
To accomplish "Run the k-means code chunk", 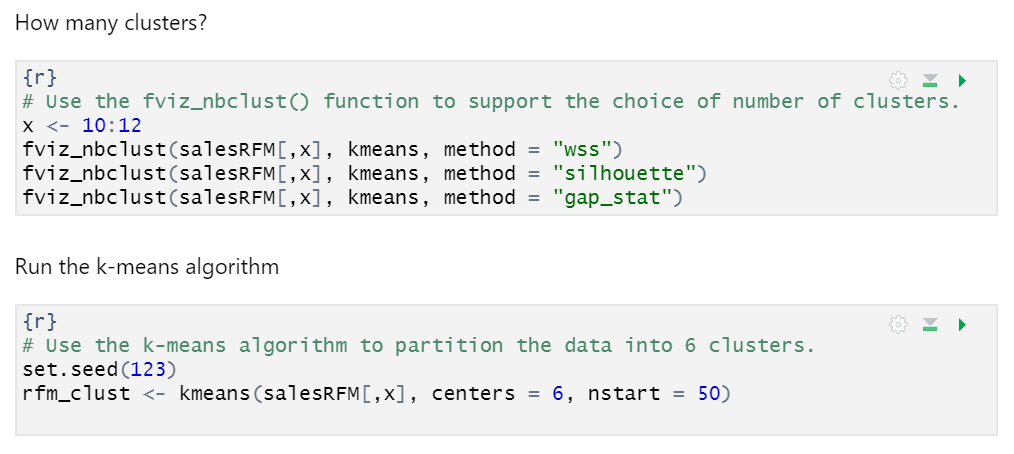I will point(962,324).
